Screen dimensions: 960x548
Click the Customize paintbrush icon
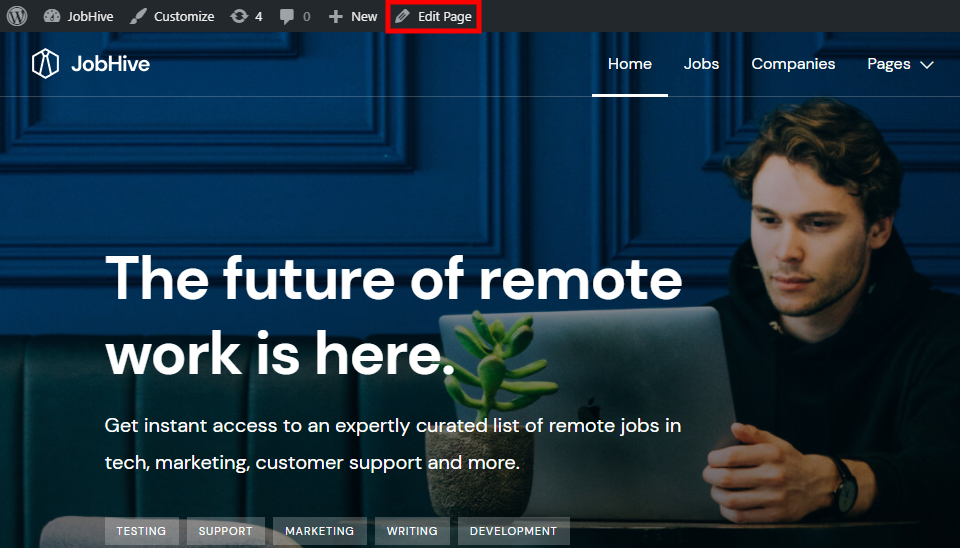pos(138,16)
